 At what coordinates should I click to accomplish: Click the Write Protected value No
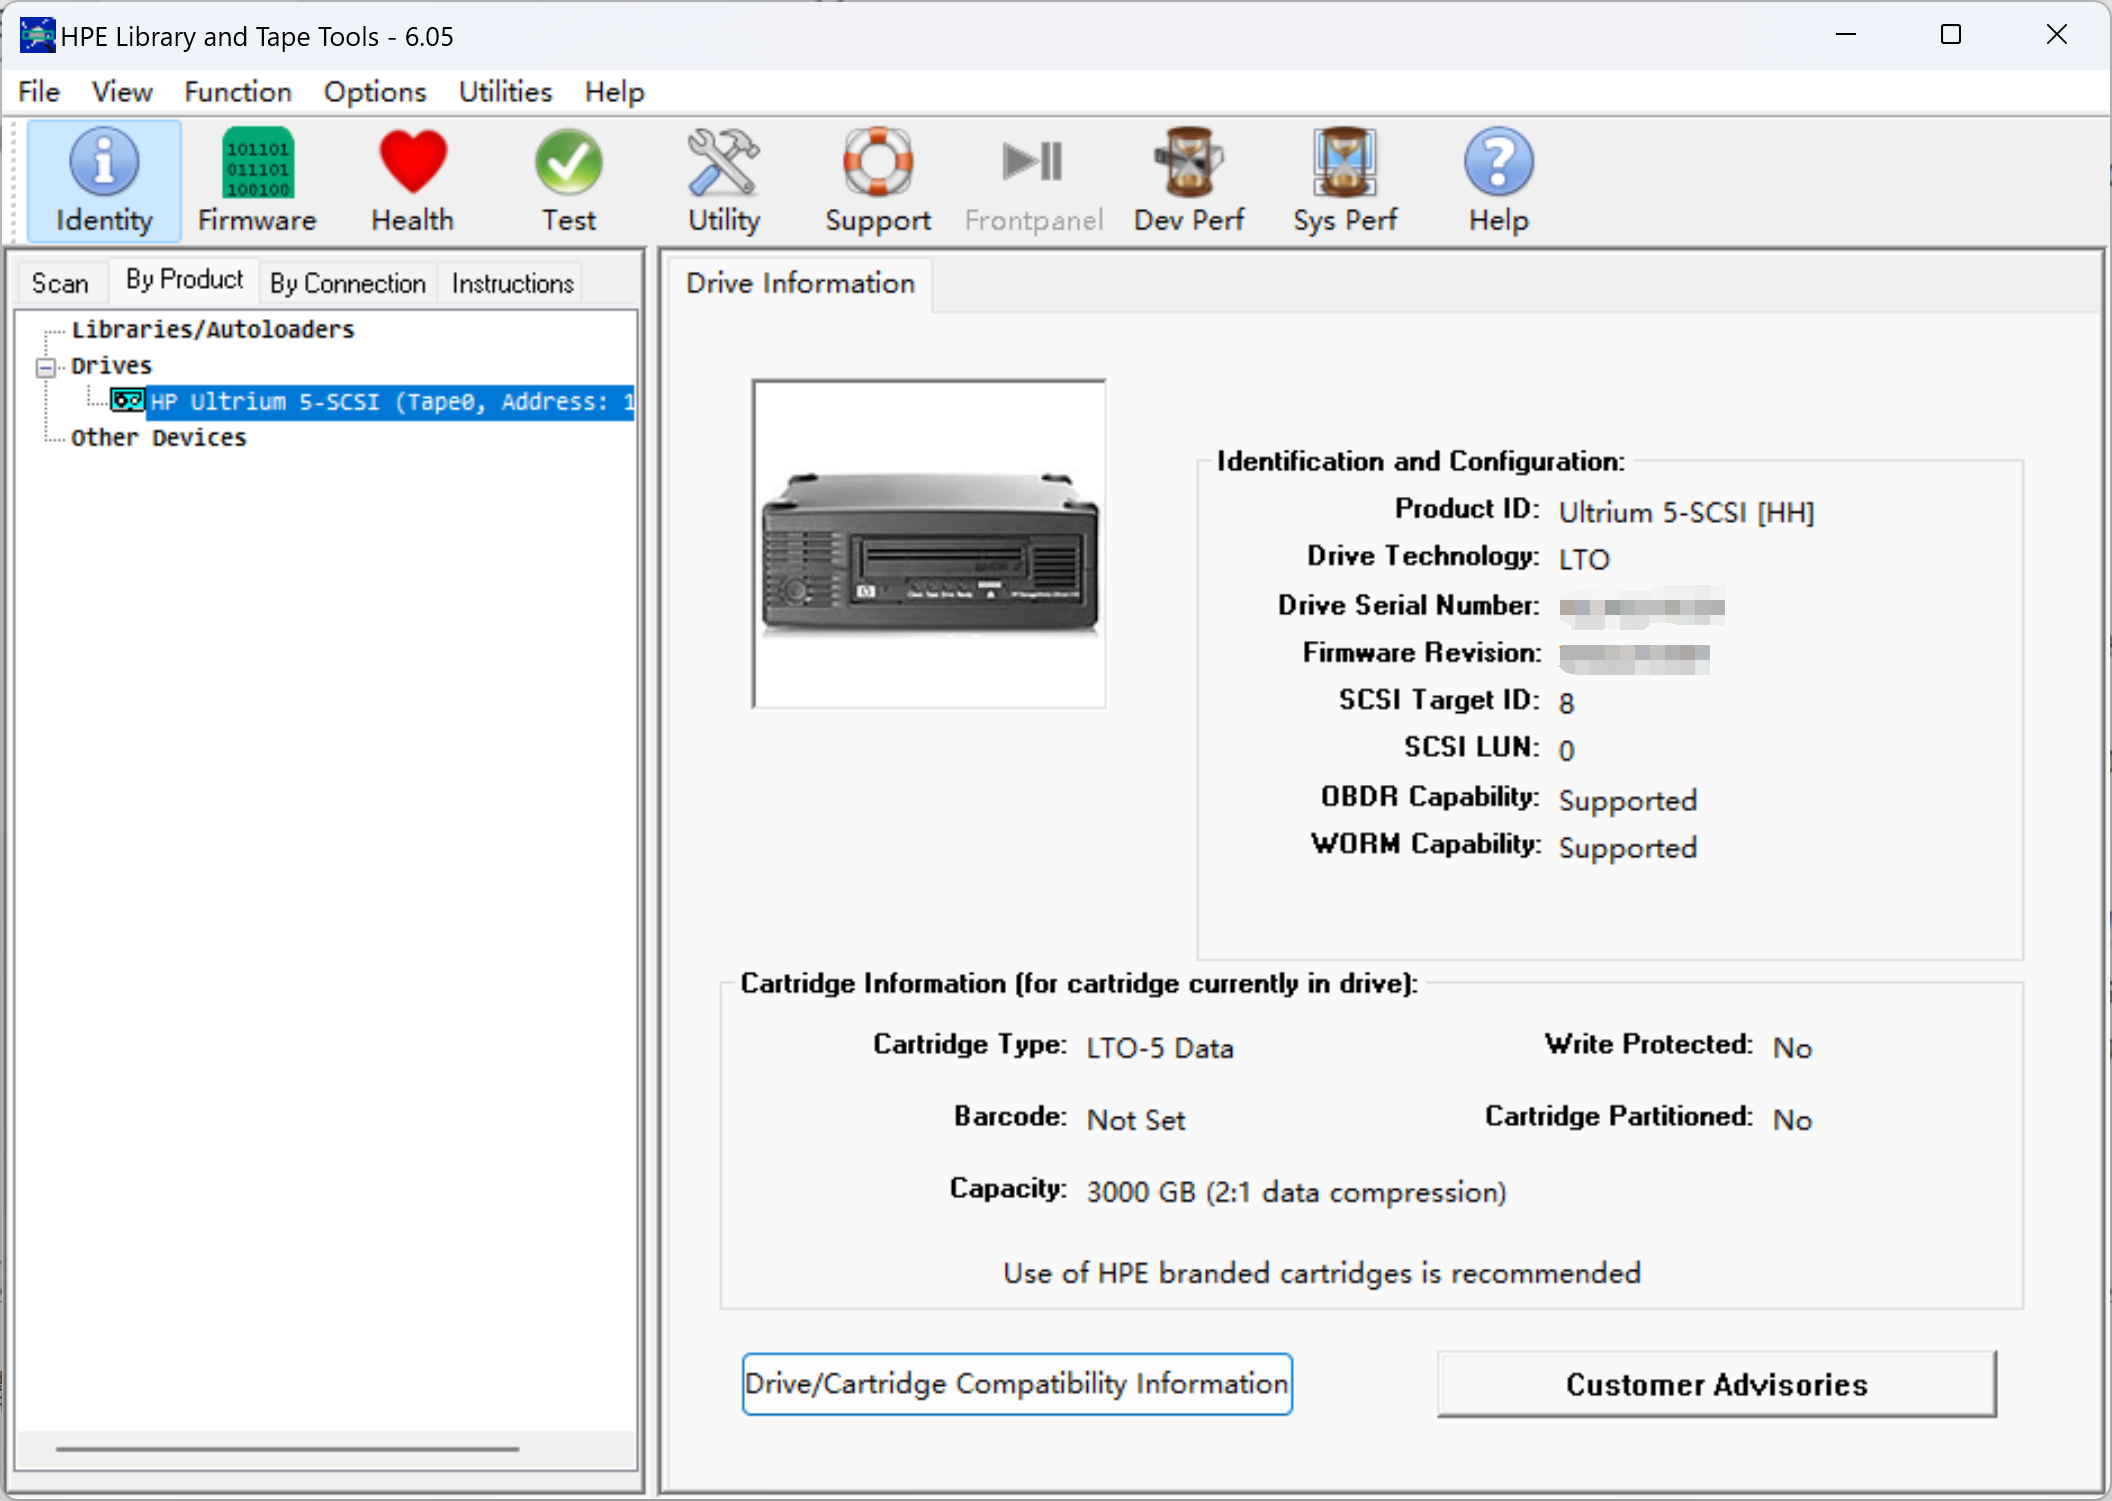(x=1792, y=1047)
